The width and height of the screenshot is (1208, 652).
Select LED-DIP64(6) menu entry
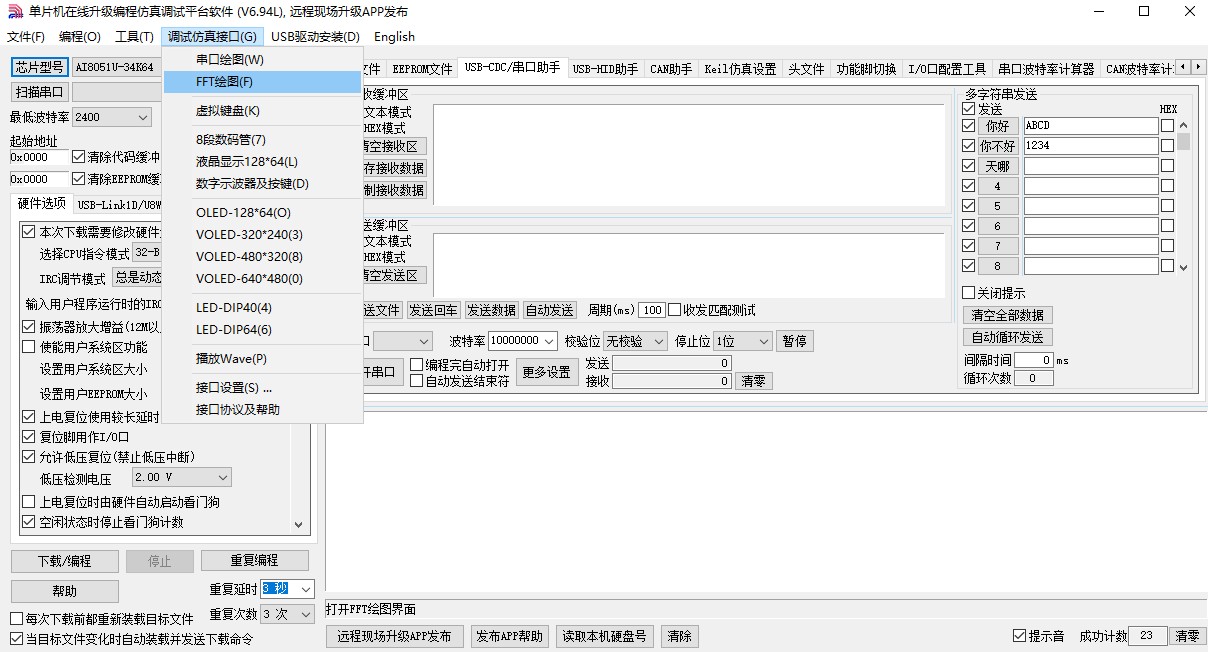click(x=262, y=330)
